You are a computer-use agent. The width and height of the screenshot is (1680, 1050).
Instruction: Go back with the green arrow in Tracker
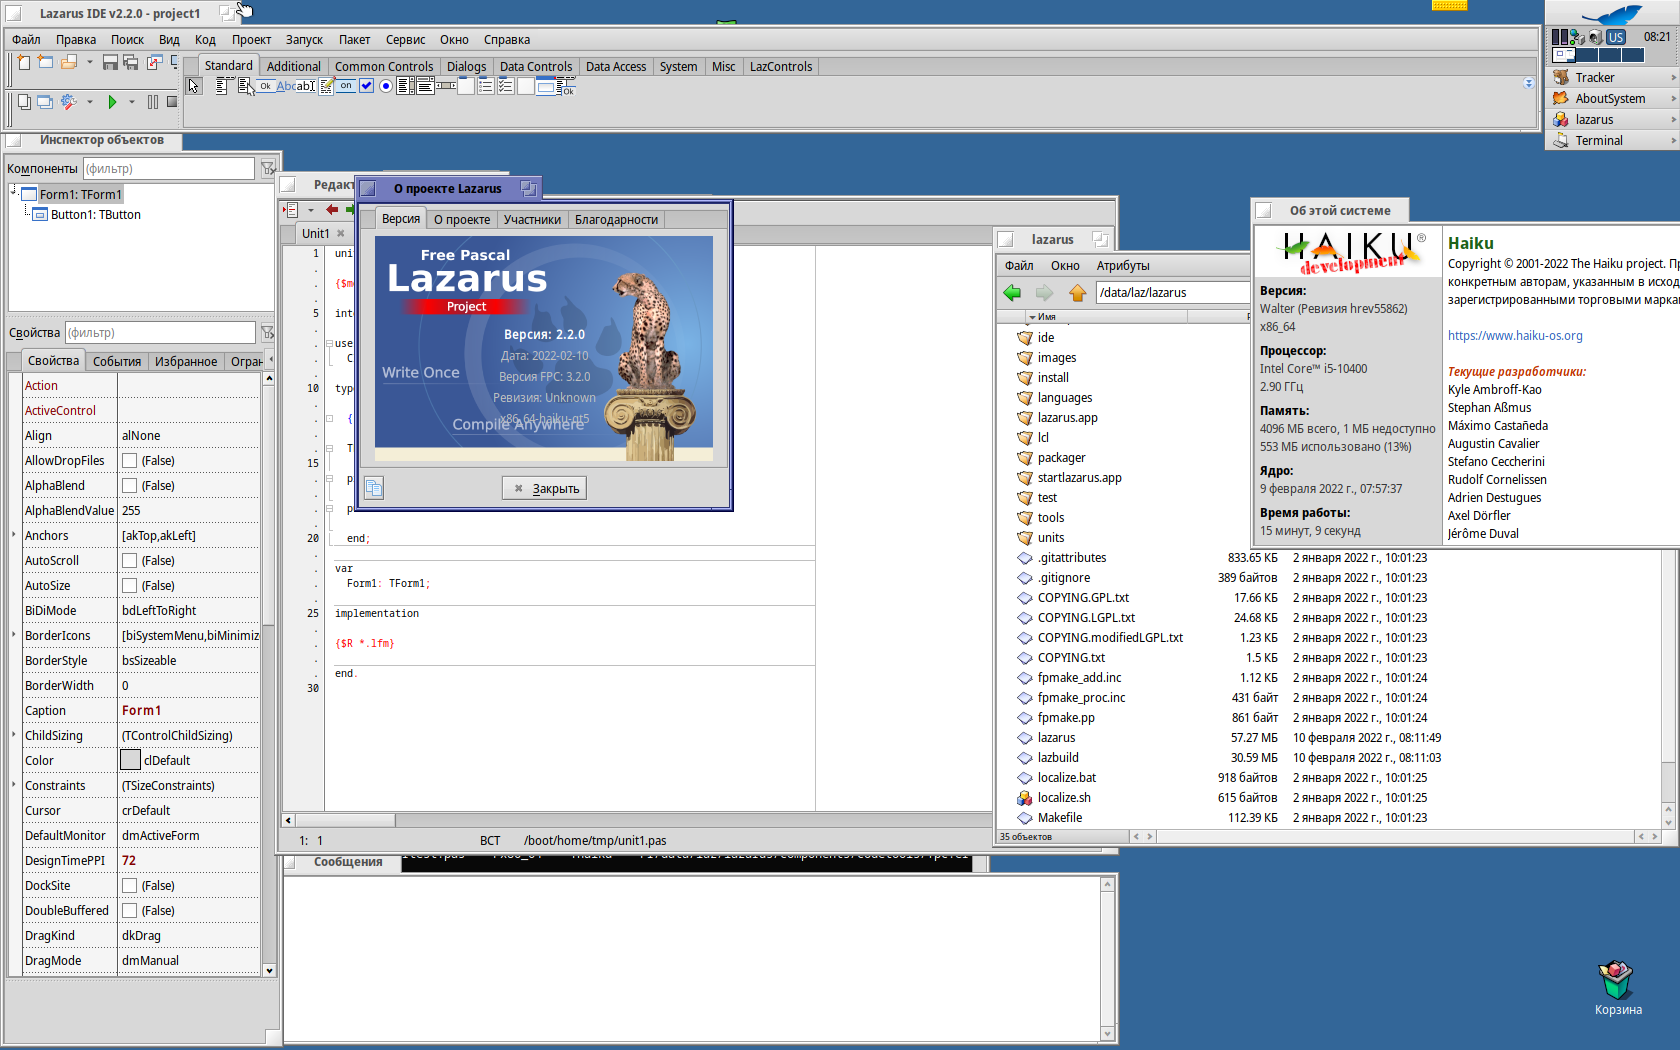tap(1012, 293)
